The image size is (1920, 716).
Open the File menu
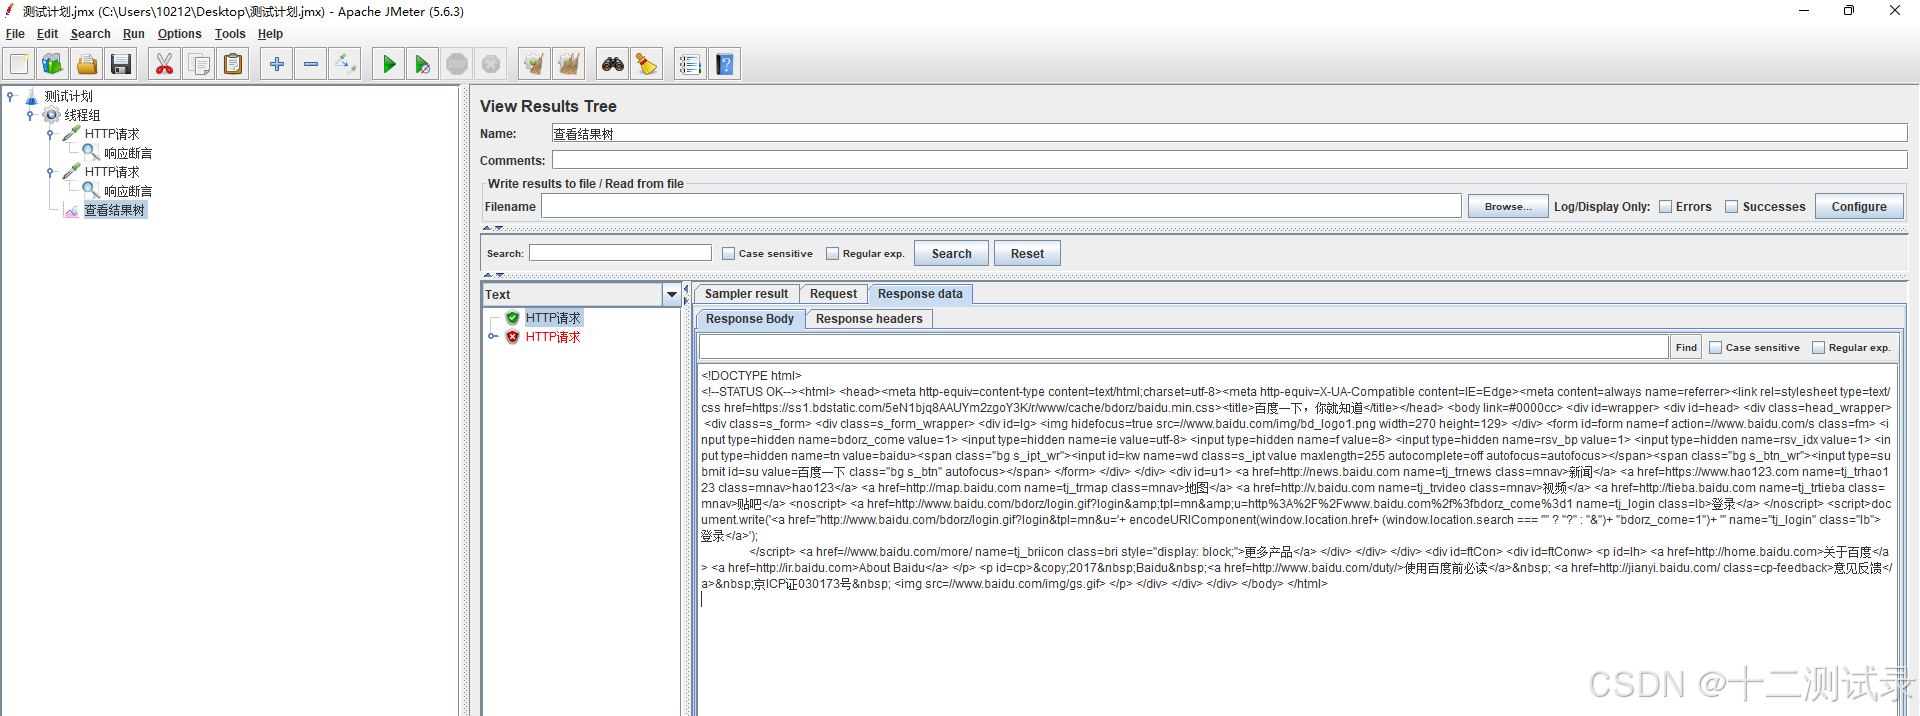pos(15,34)
